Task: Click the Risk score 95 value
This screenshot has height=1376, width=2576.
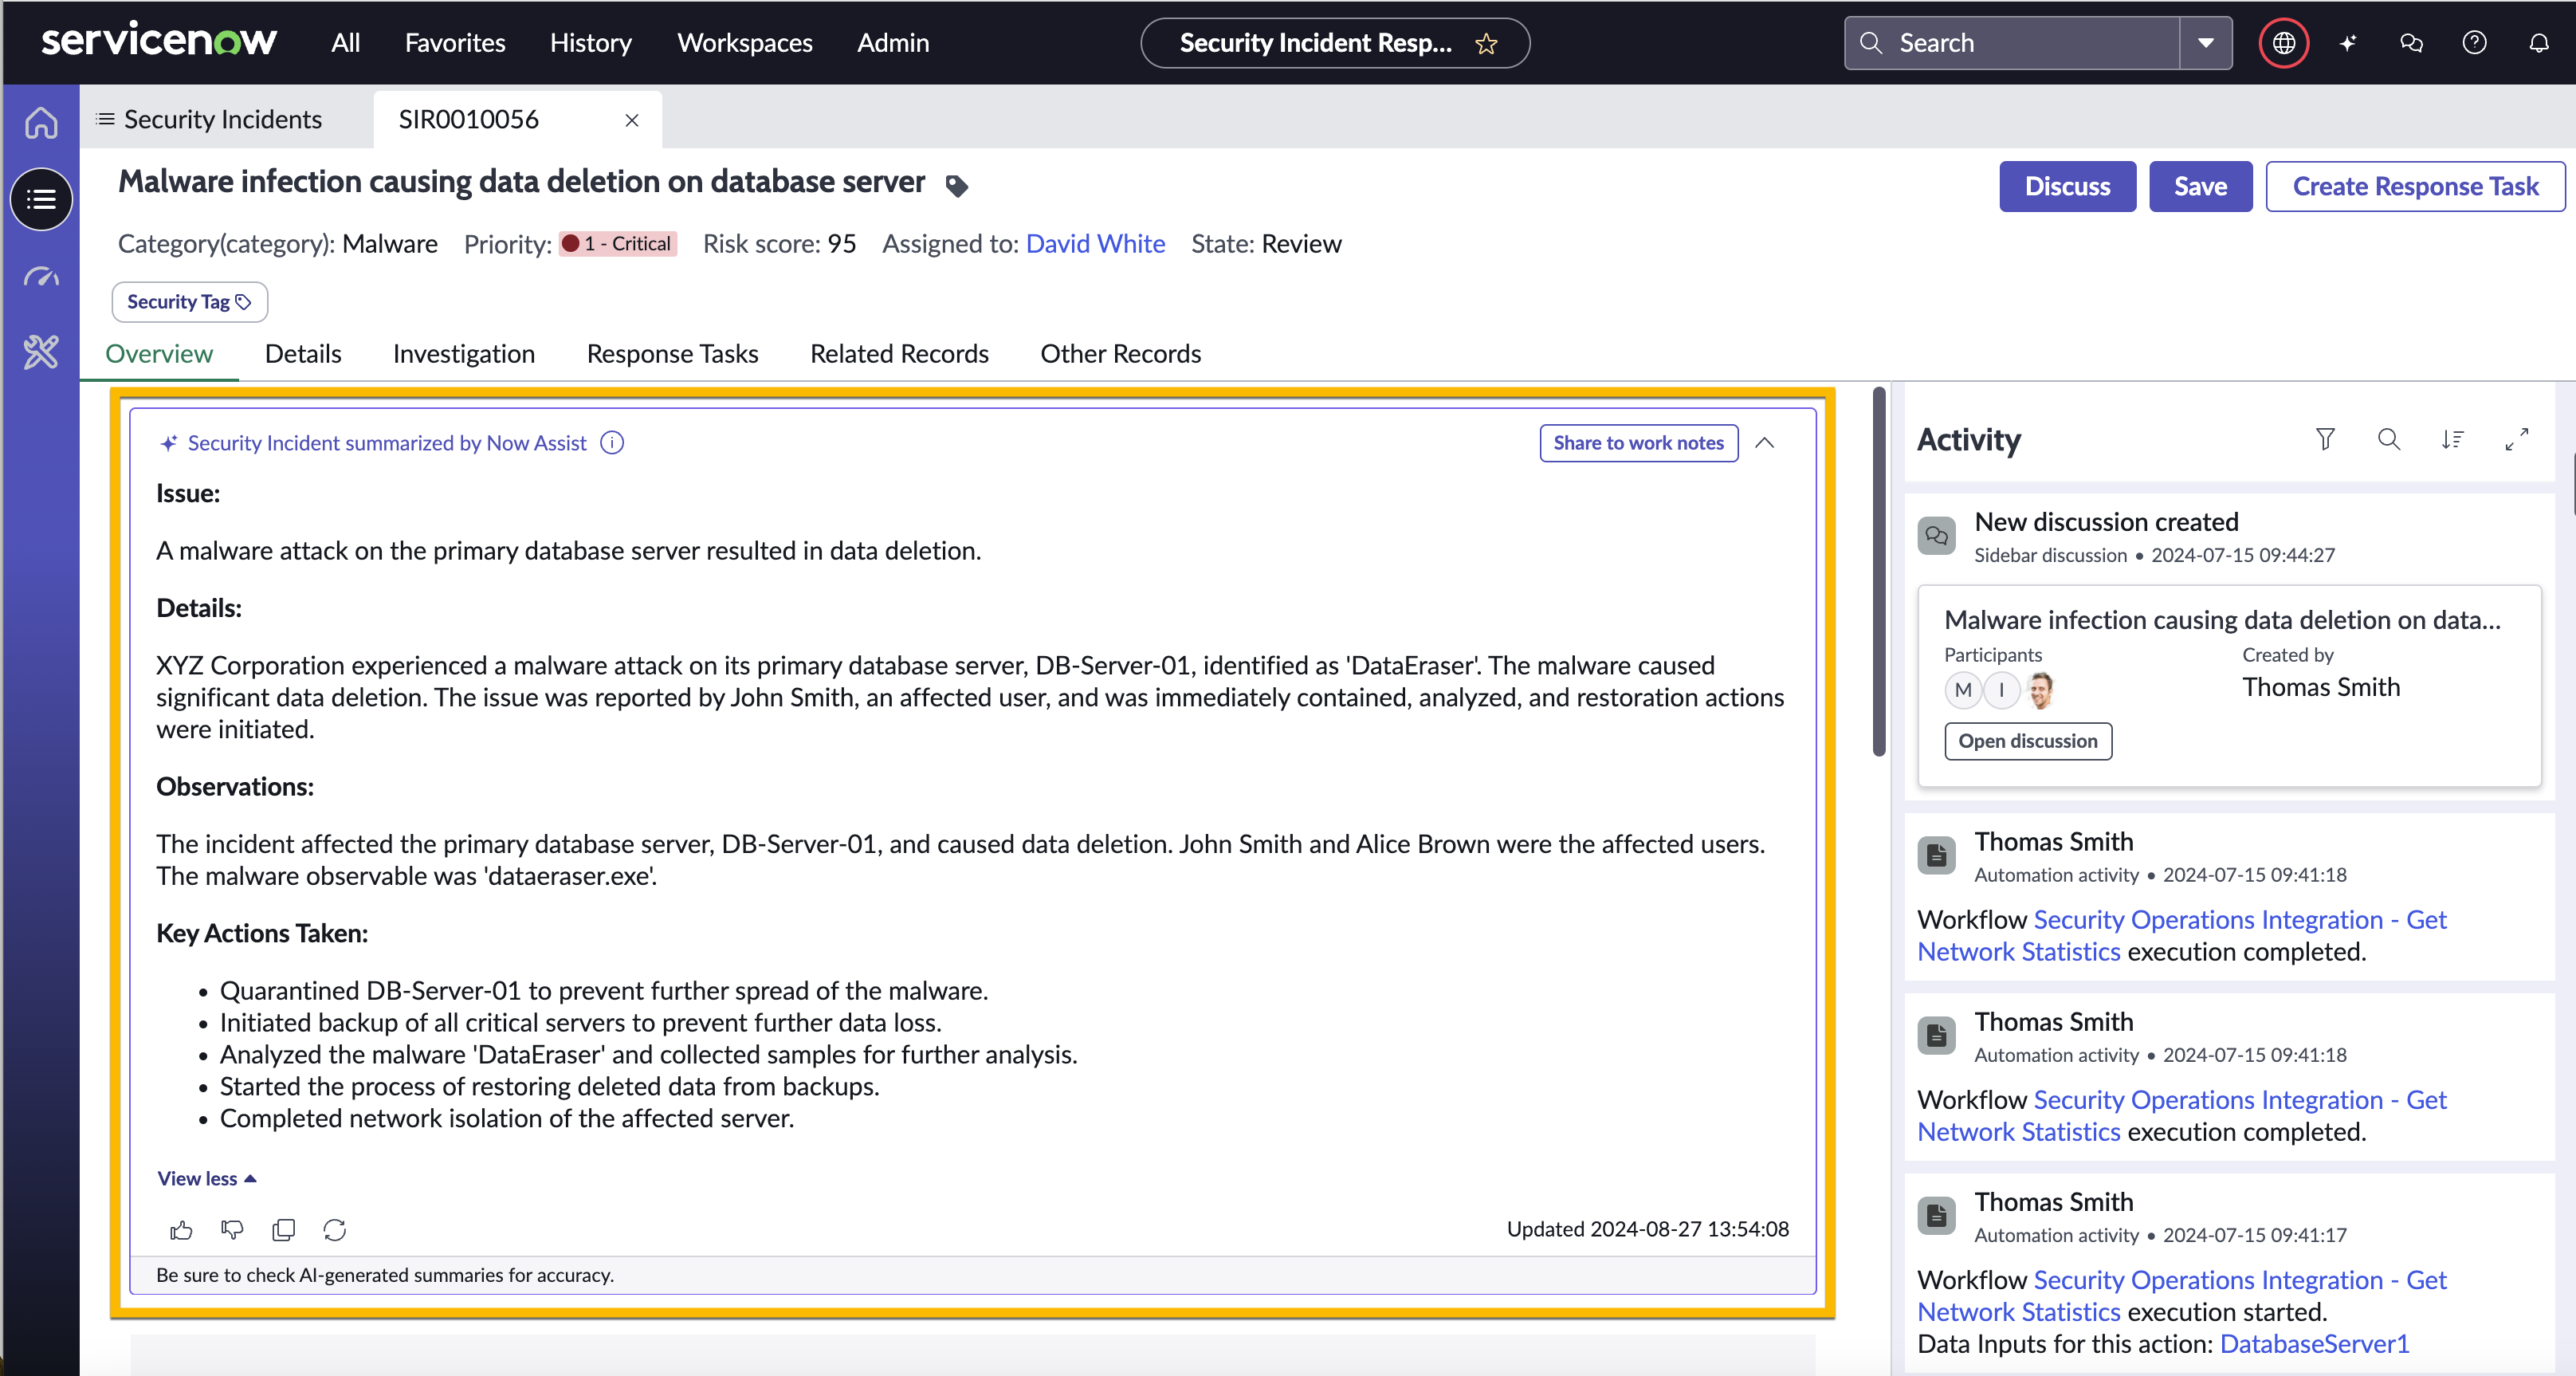Action: point(841,244)
